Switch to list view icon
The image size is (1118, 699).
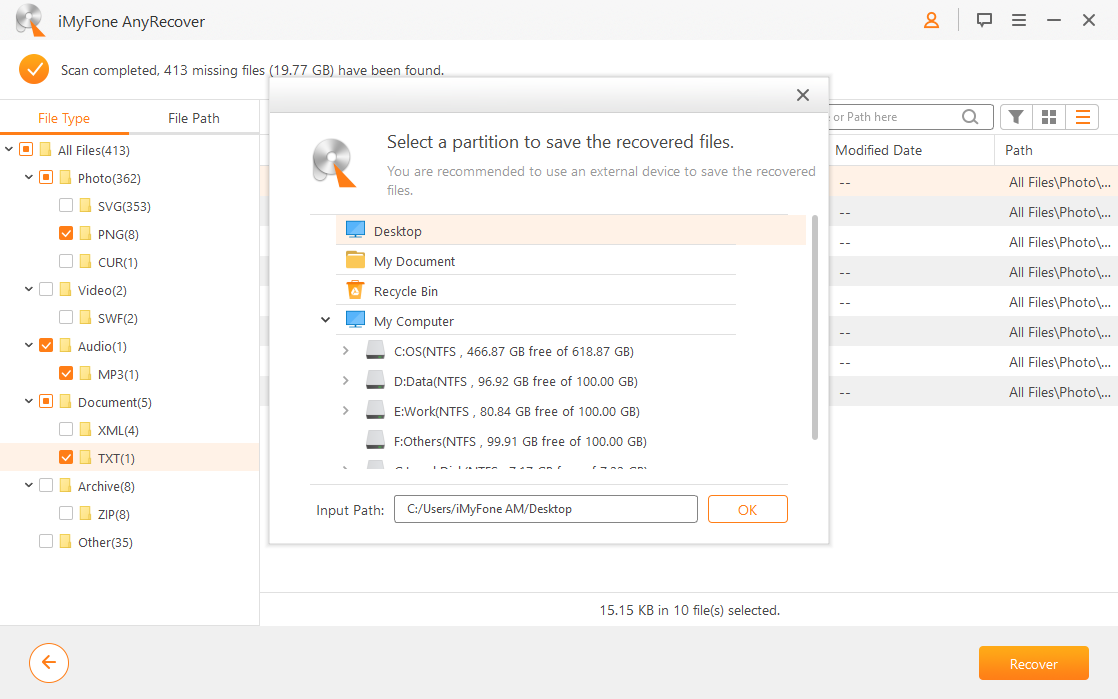click(1082, 116)
